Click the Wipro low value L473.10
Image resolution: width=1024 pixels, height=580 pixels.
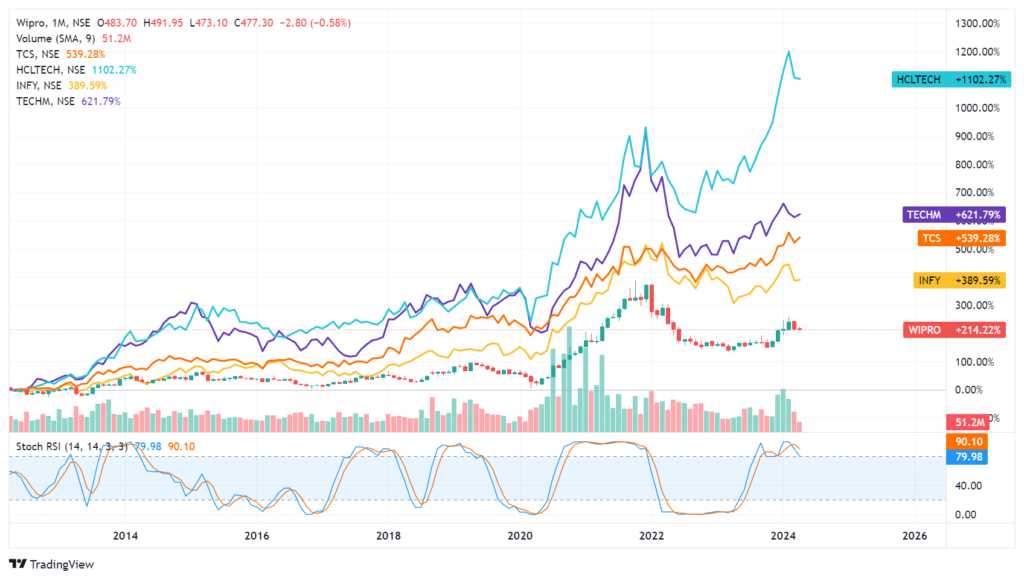point(208,23)
